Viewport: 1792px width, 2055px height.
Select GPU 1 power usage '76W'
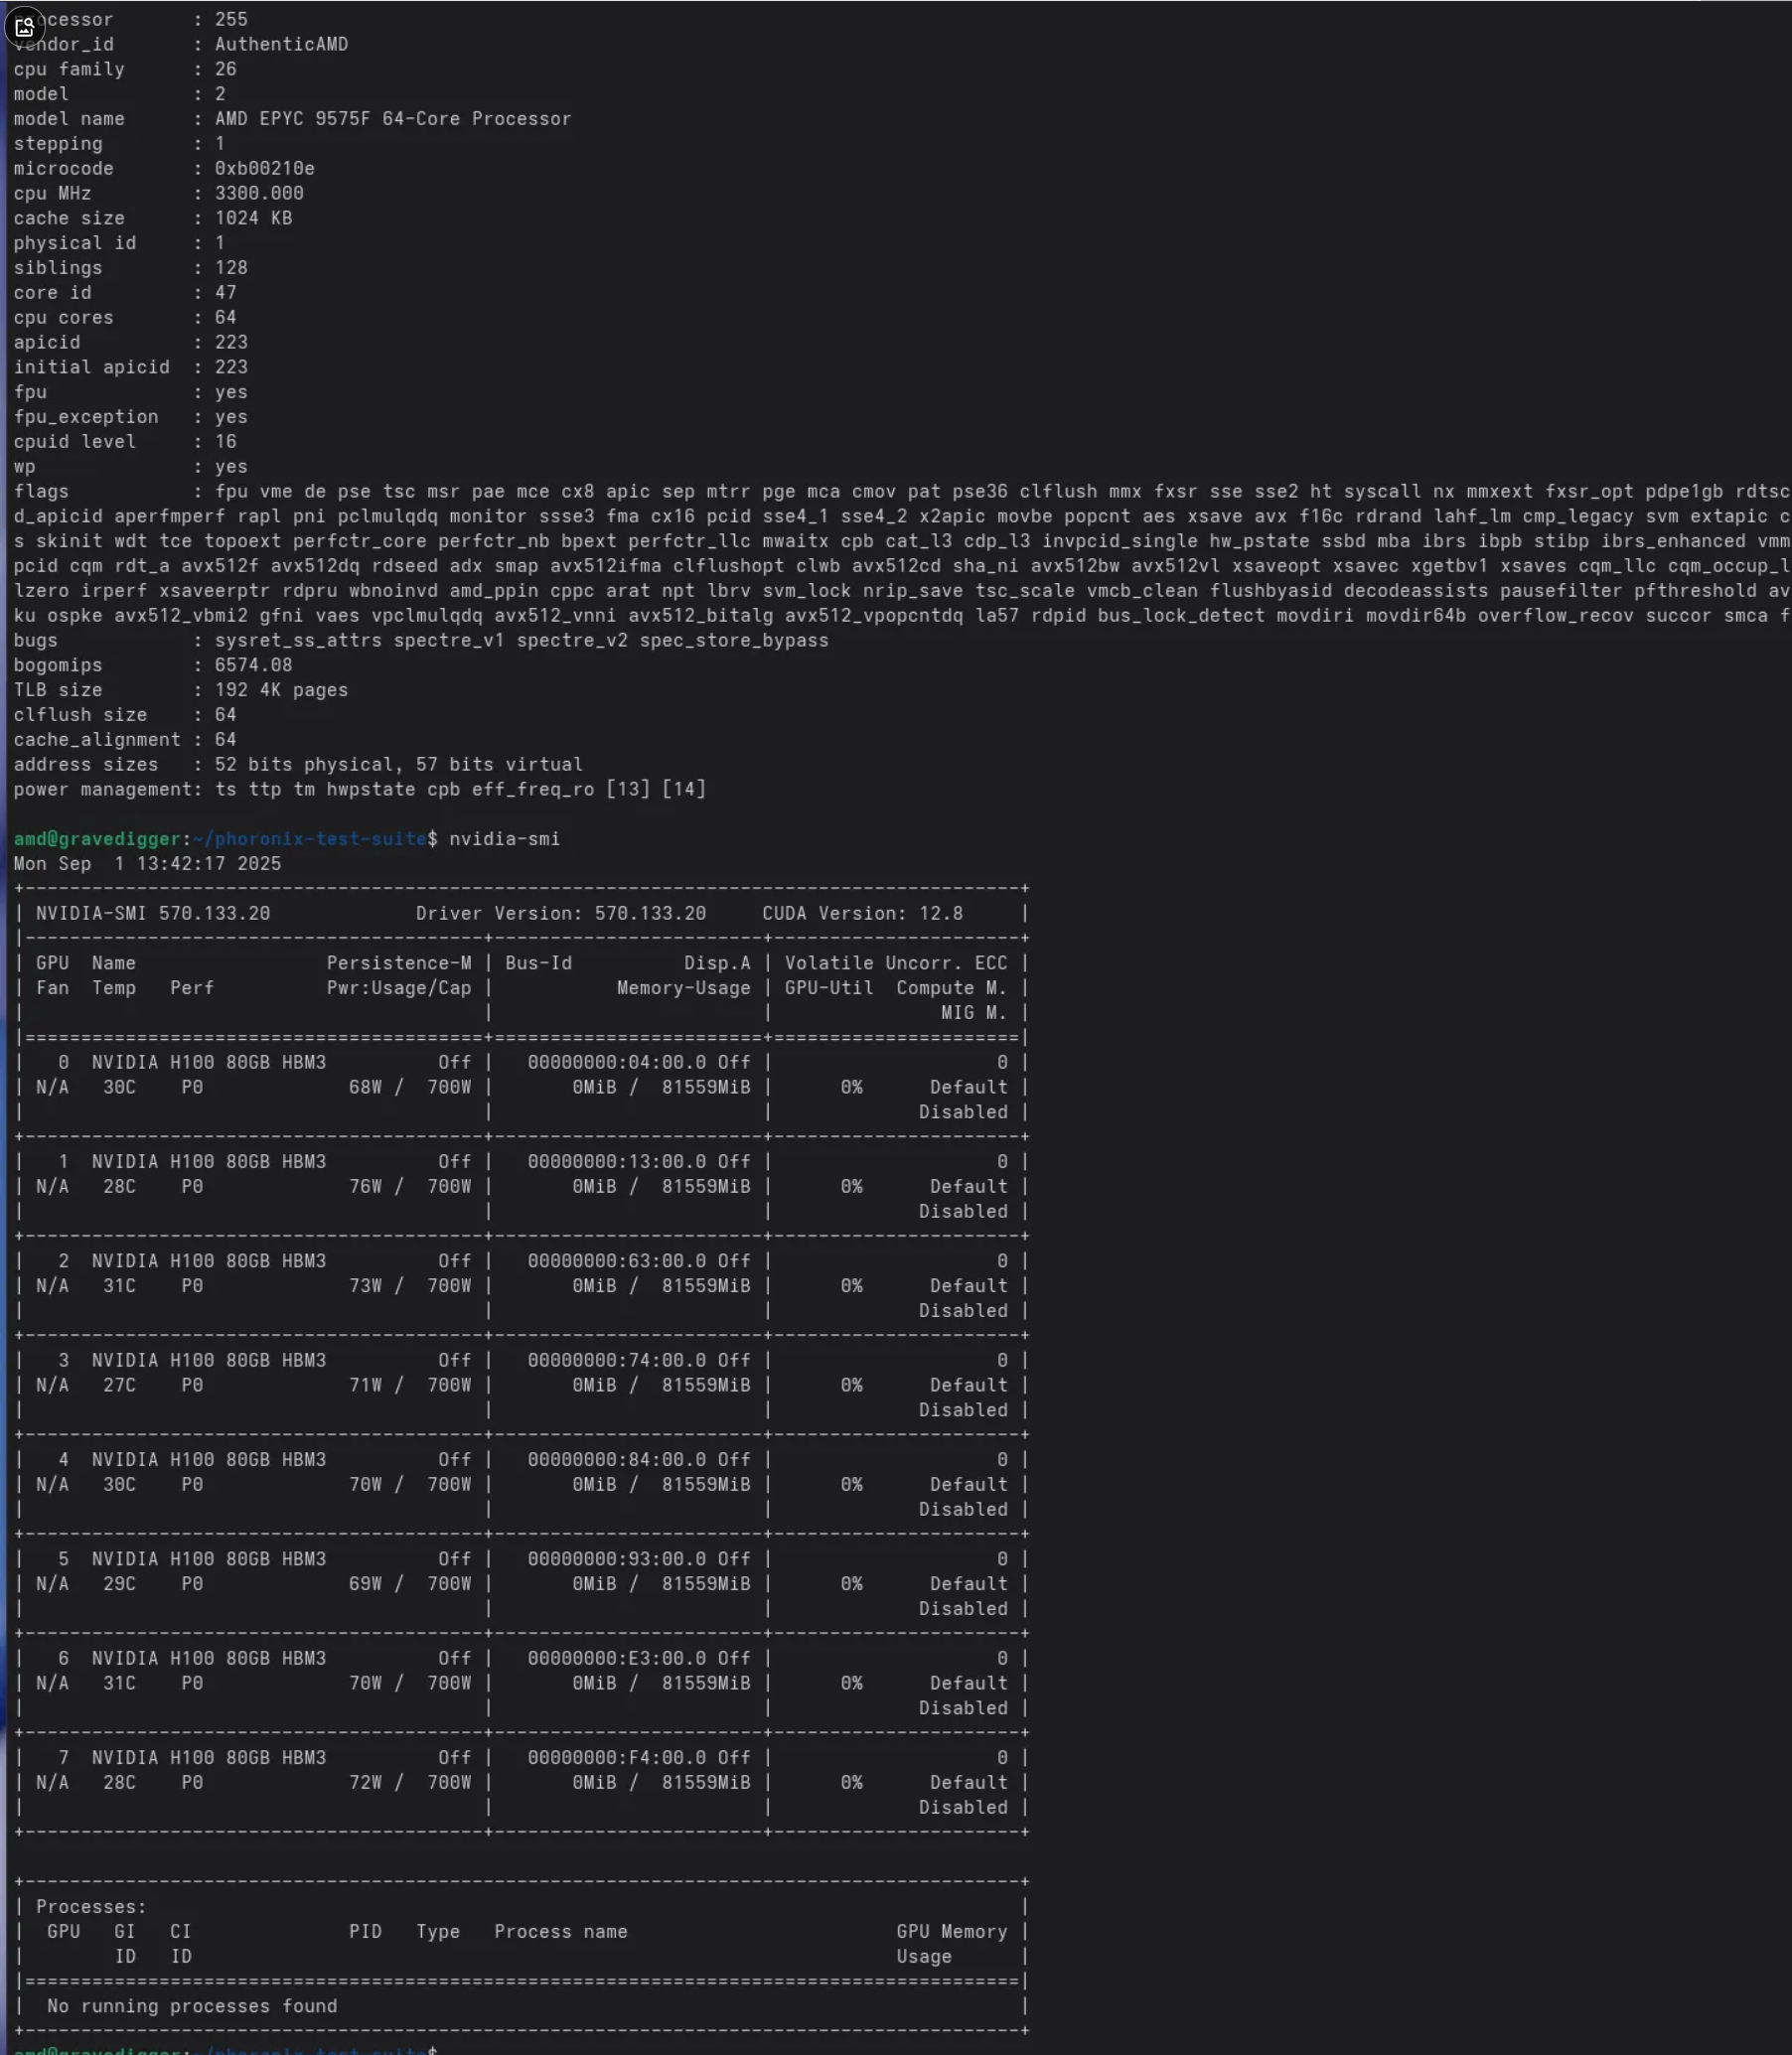(x=365, y=1186)
